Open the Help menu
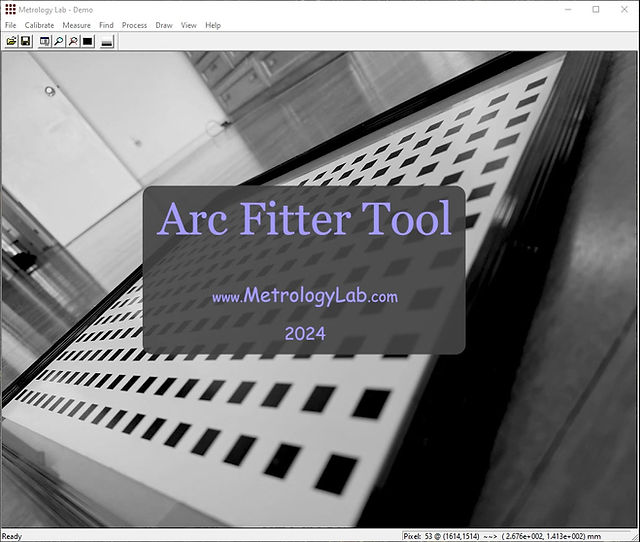Image resolution: width=640 pixels, height=542 pixels. 213,25
